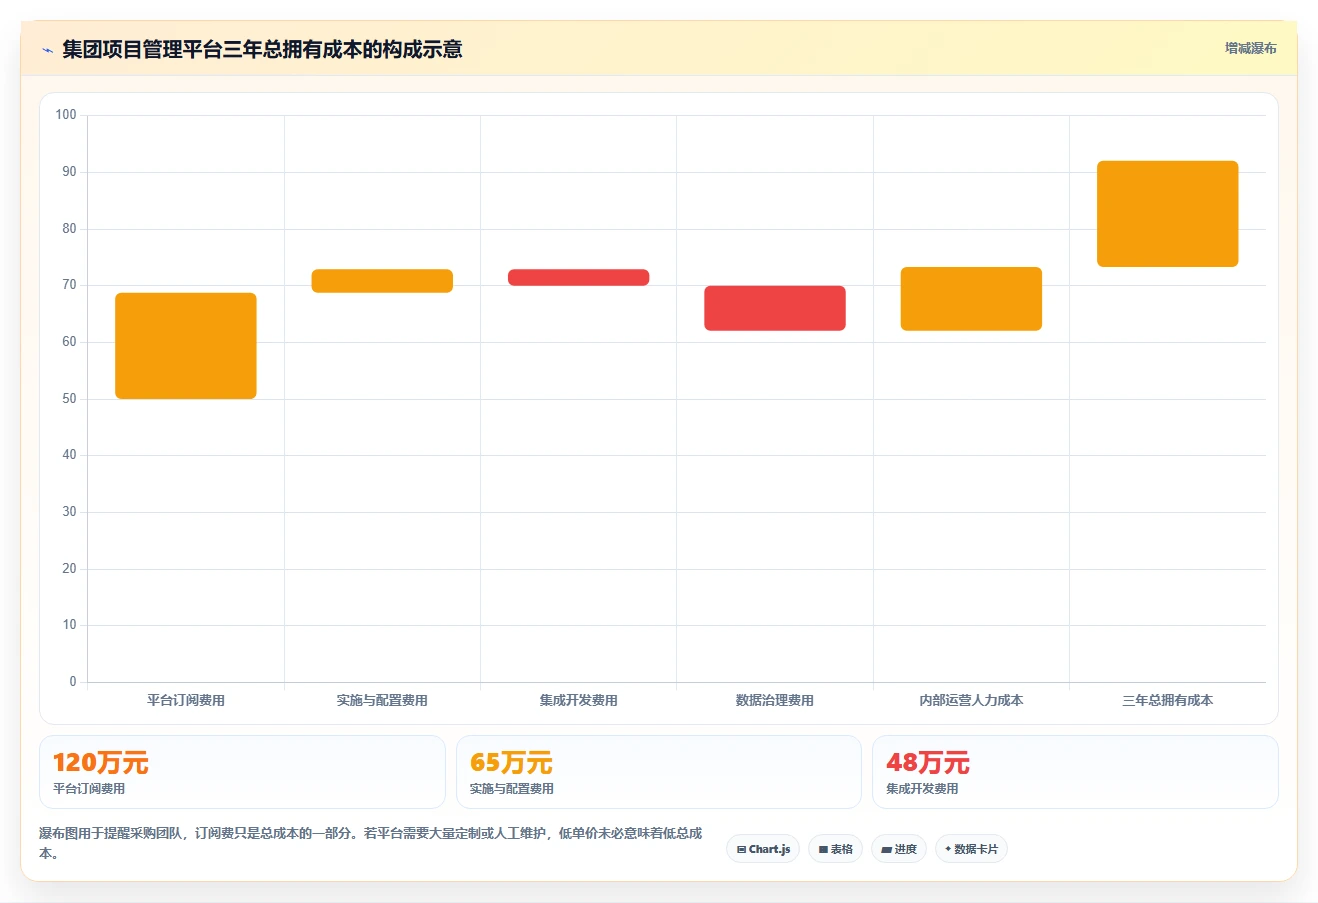The width and height of the screenshot is (1318, 903).
Task: Click the 表格 tag chip
Action: [x=835, y=849]
